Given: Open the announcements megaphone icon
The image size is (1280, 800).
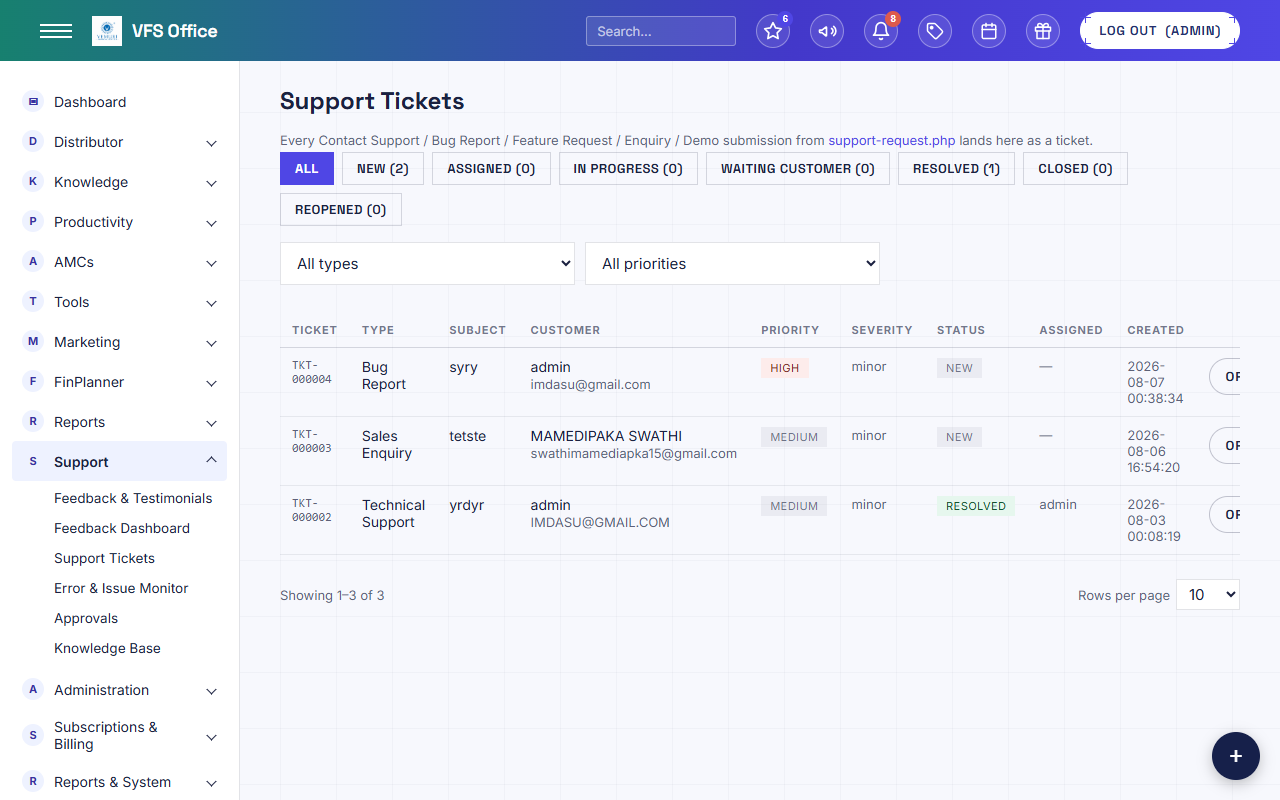Looking at the screenshot, I should (827, 31).
